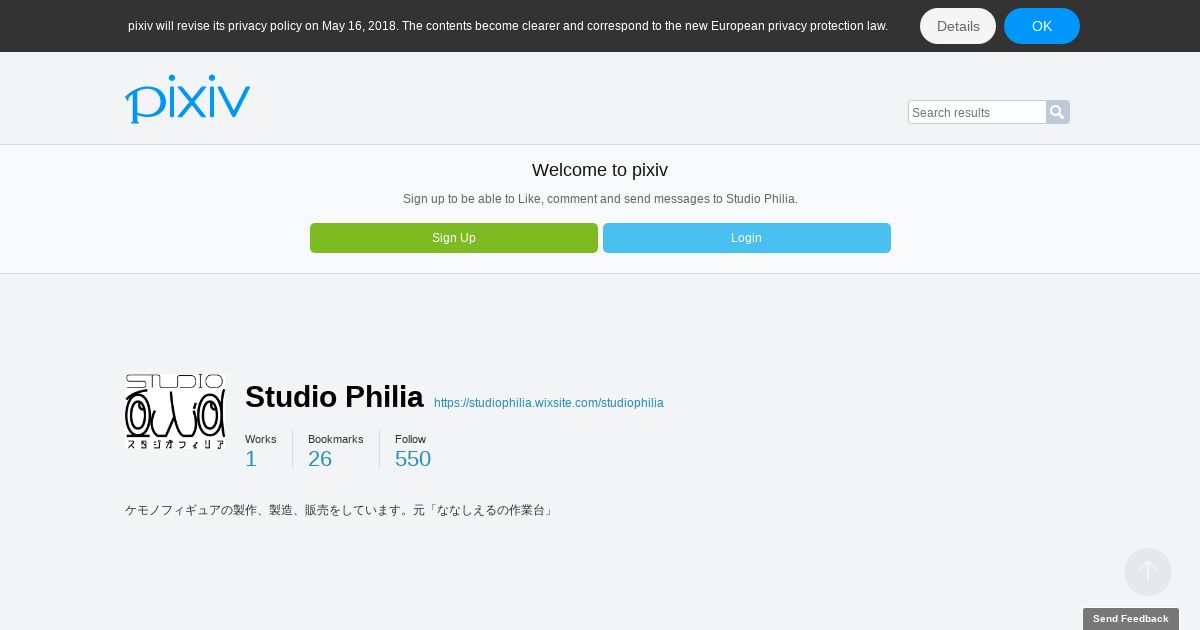Click the Japanese profile description text
This screenshot has height=630, width=1200.
point(340,510)
